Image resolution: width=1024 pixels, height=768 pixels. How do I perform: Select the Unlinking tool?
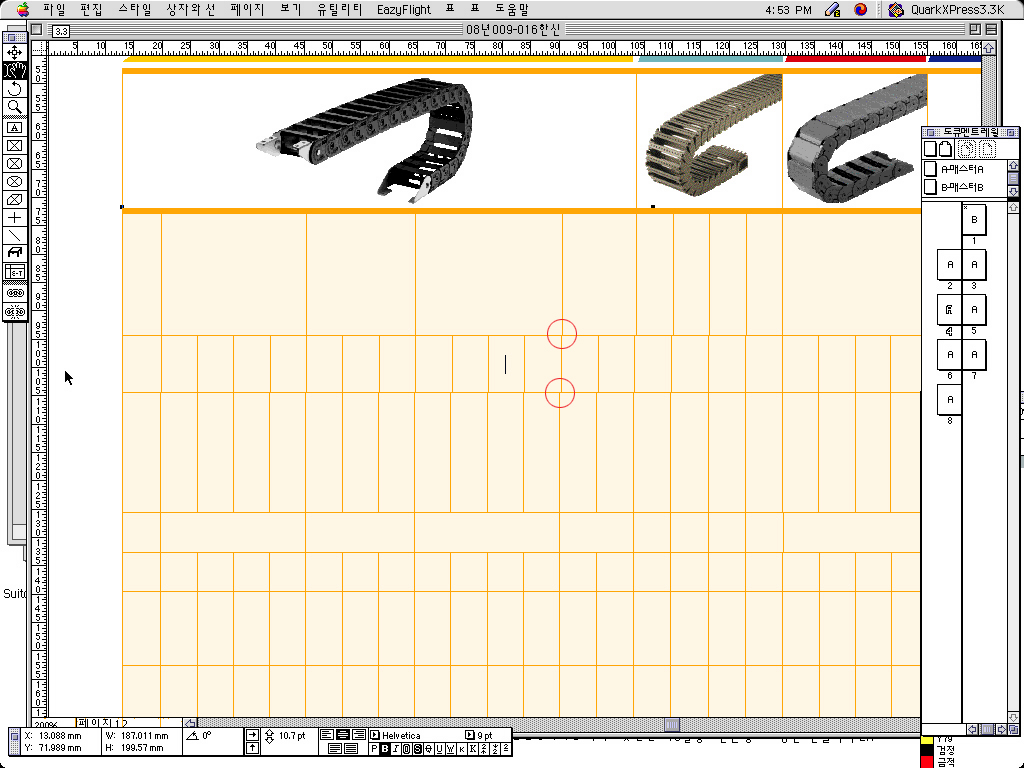click(15, 312)
